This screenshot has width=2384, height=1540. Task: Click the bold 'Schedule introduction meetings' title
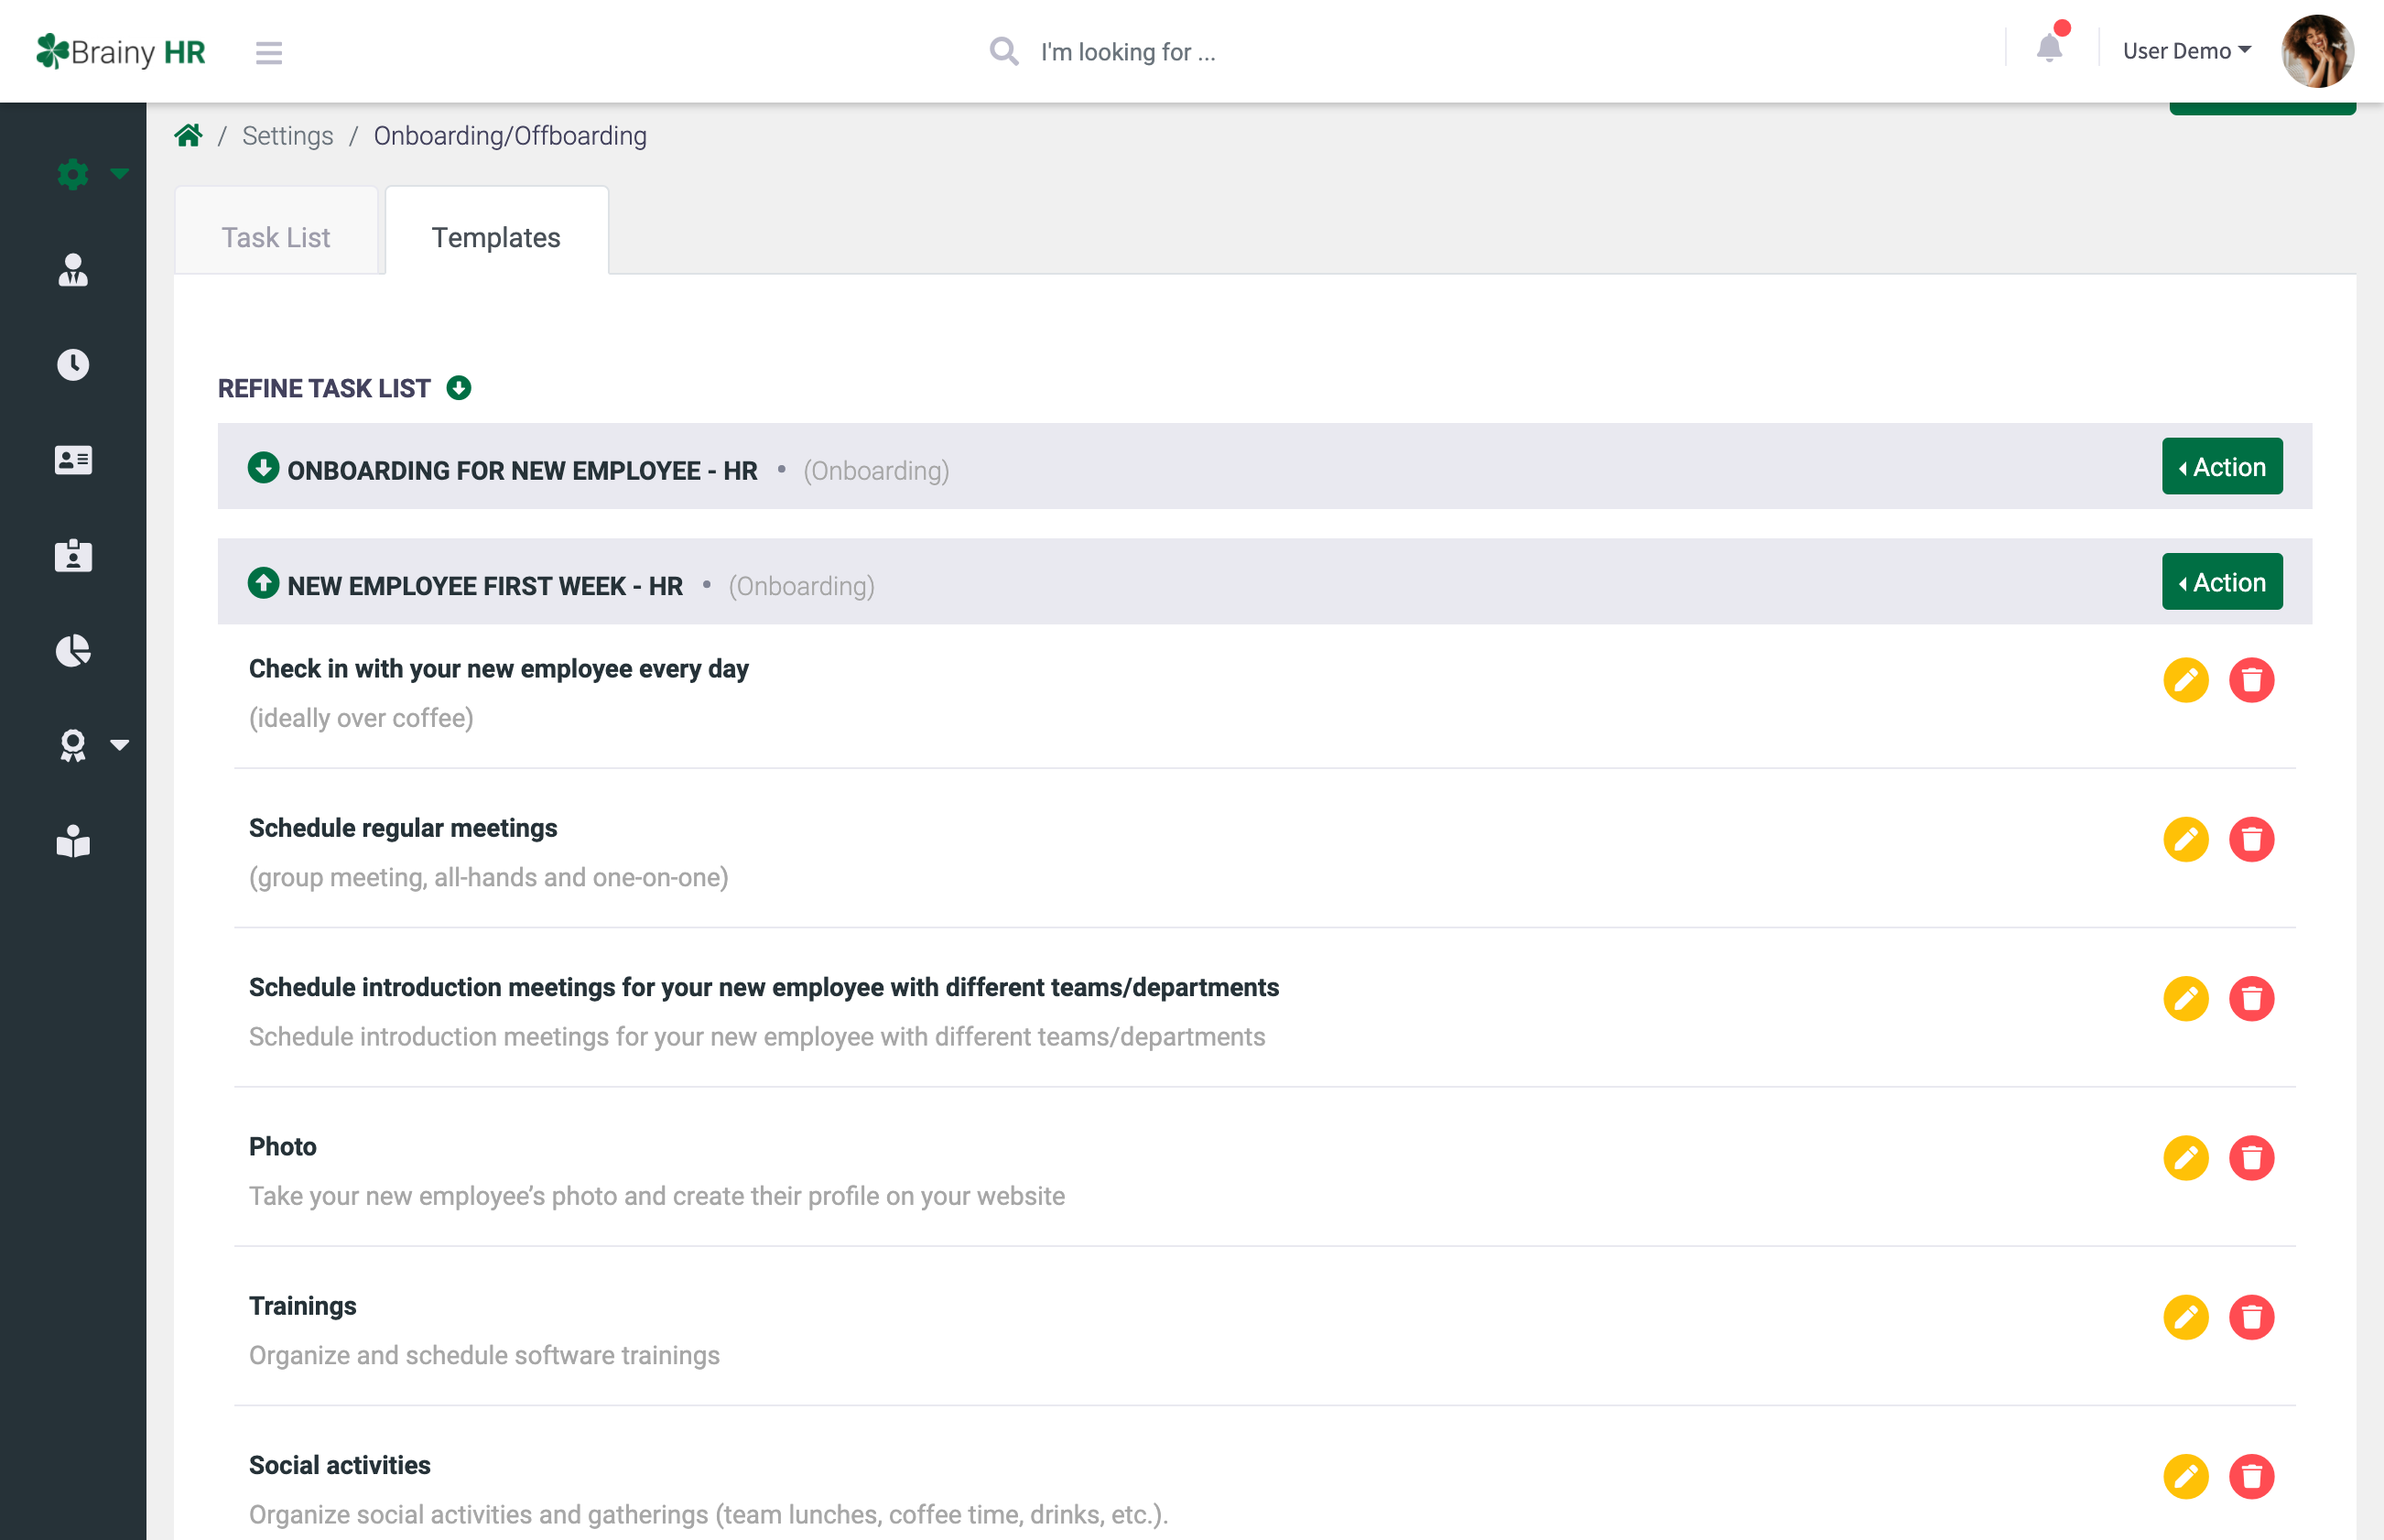pos(763,986)
